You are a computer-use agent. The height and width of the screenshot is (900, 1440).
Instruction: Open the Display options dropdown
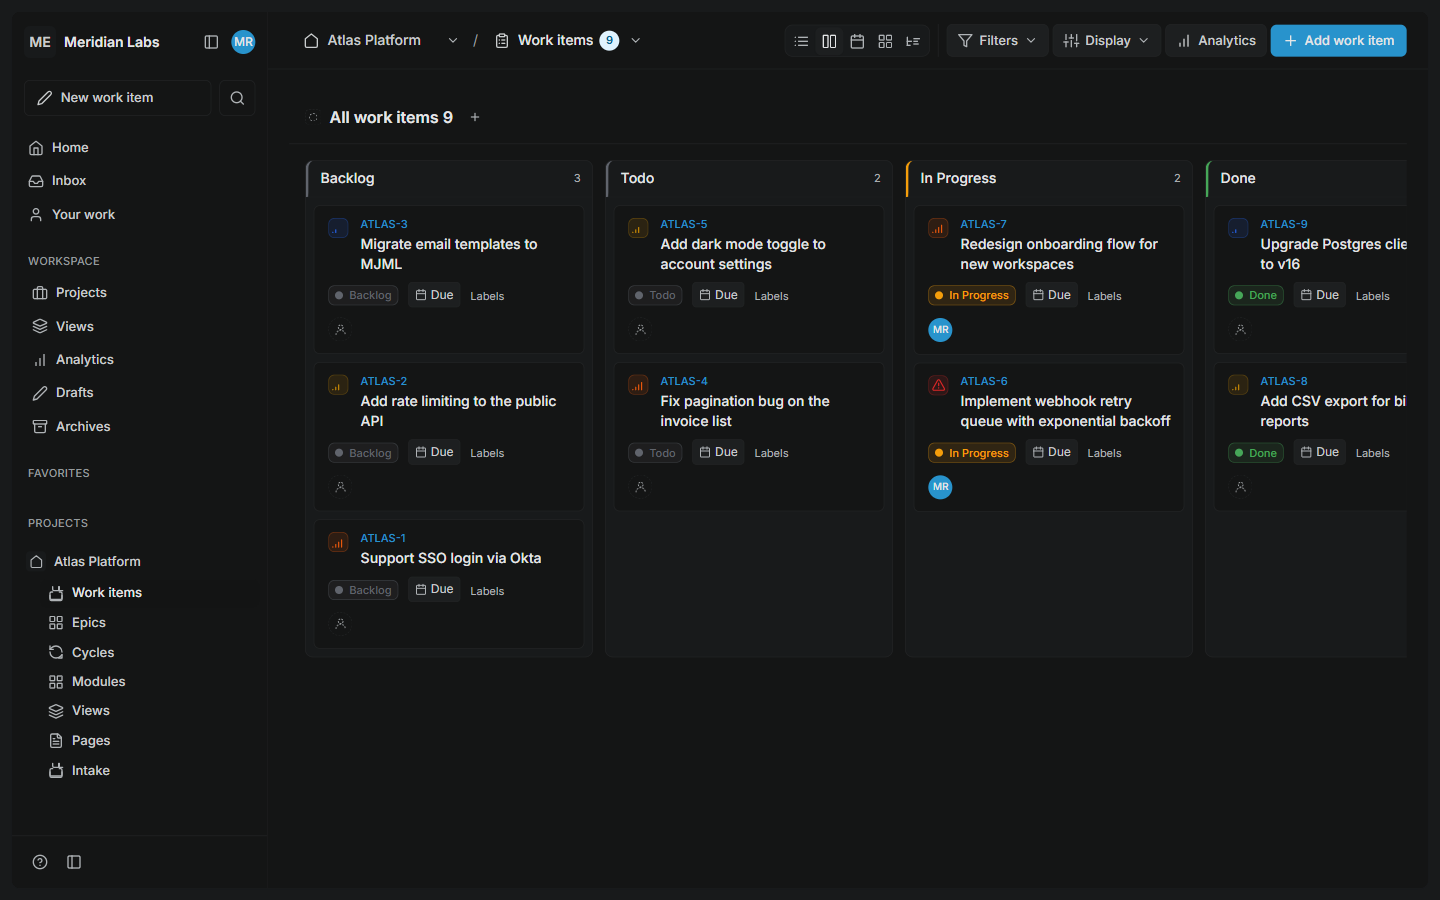[x=1106, y=41]
